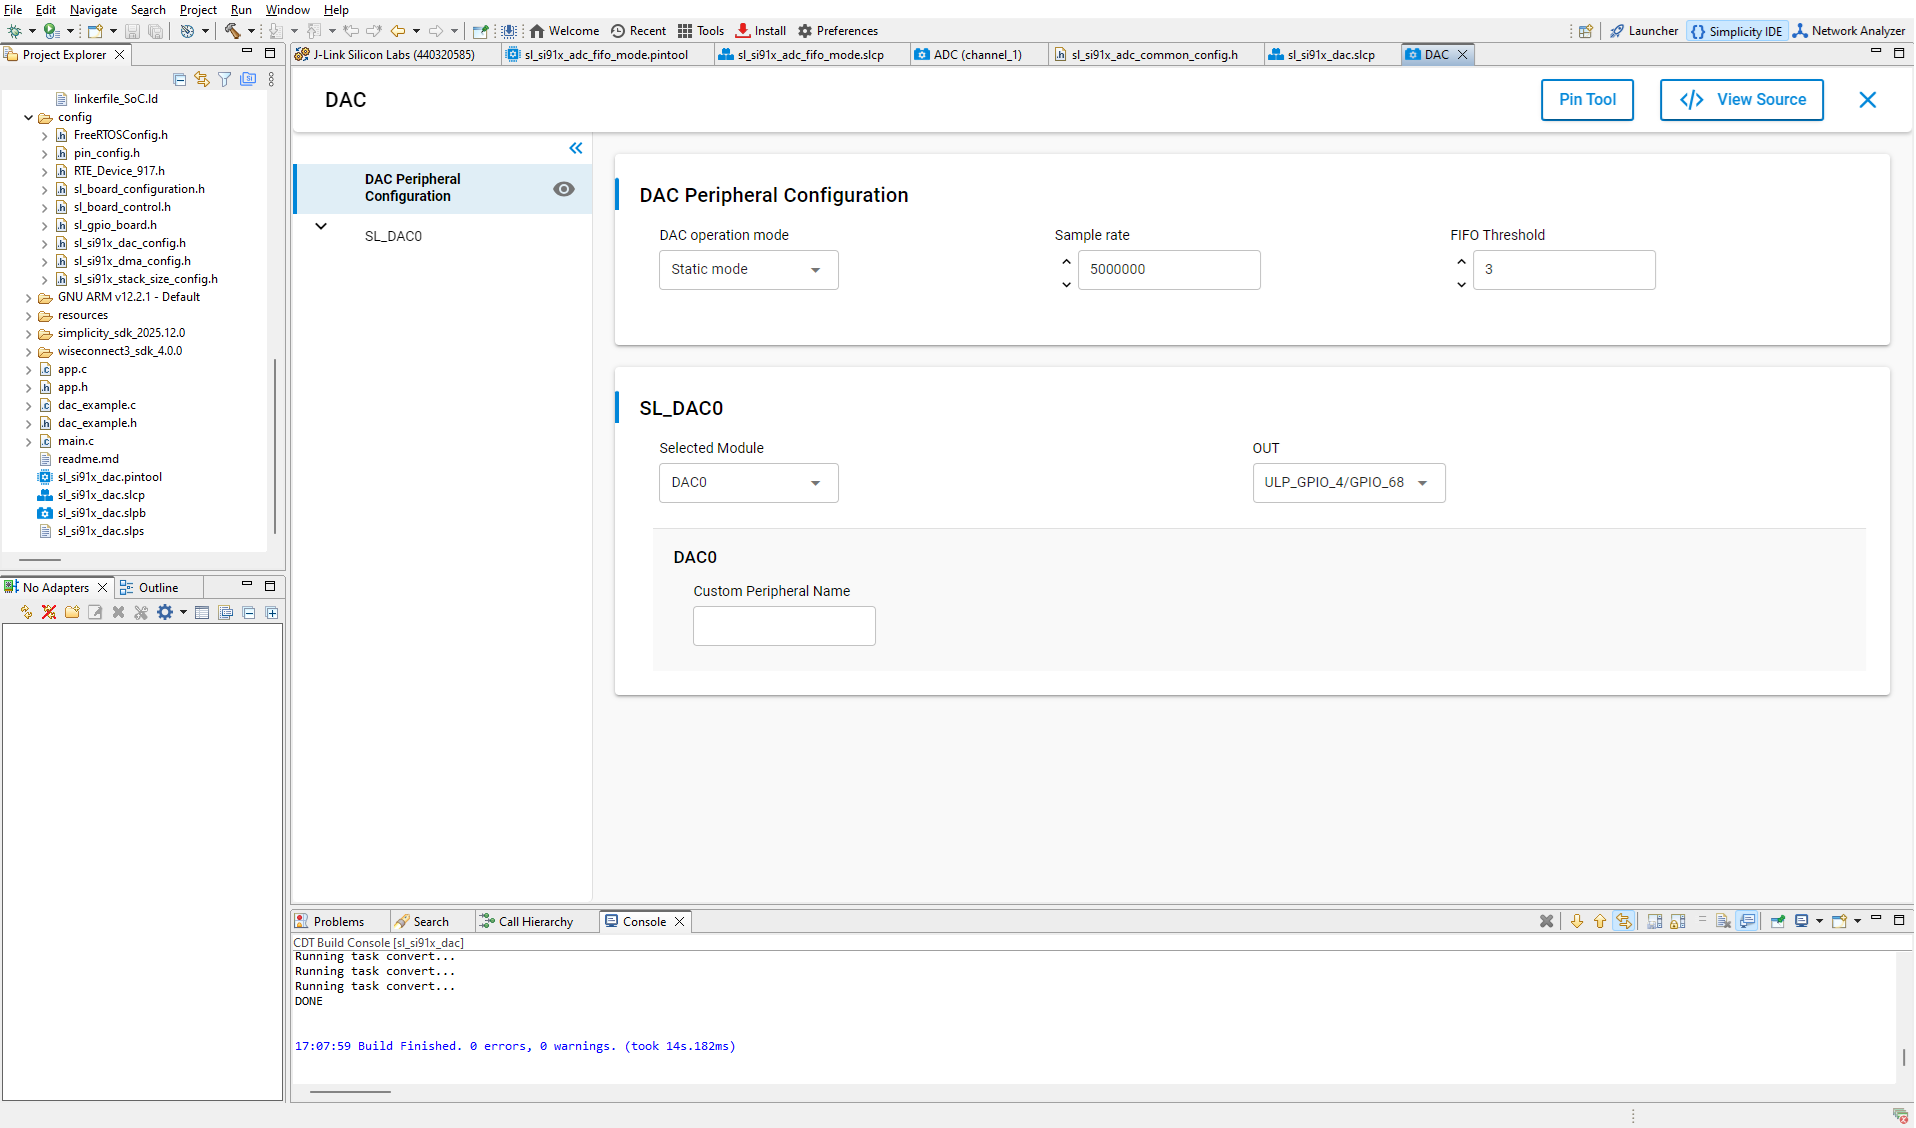Open the Network Analyzer perspective
1916x1128 pixels.
[x=1848, y=31]
